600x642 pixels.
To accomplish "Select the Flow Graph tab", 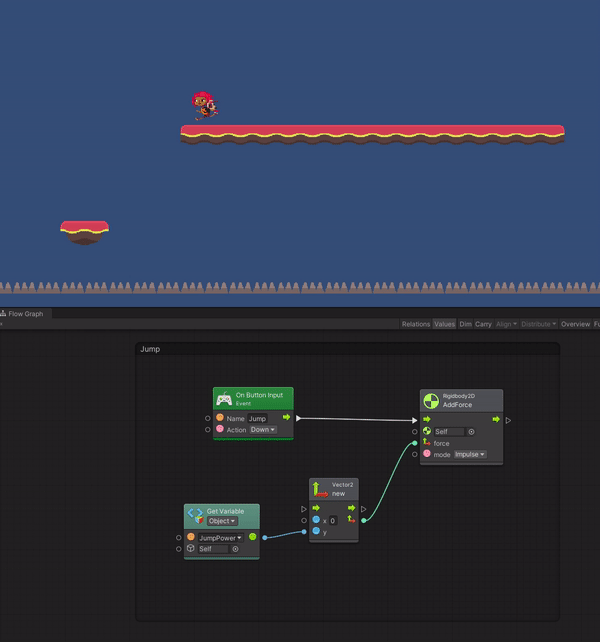I will click(x=24, y=314).
